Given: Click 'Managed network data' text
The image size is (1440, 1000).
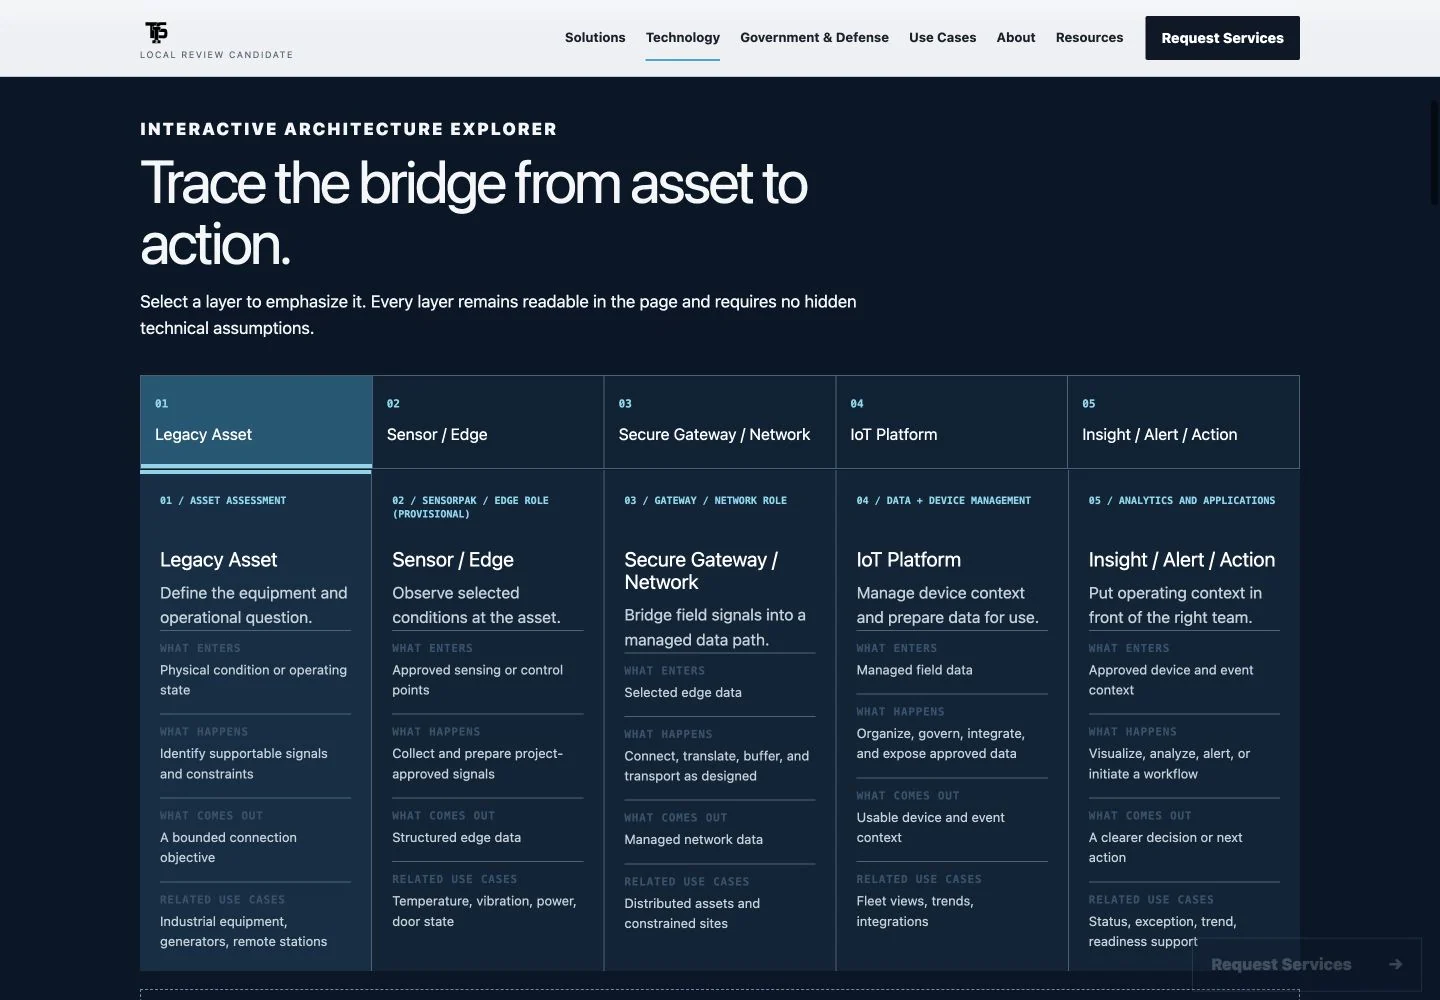Looking at the screenshot, I should (693, 839).
